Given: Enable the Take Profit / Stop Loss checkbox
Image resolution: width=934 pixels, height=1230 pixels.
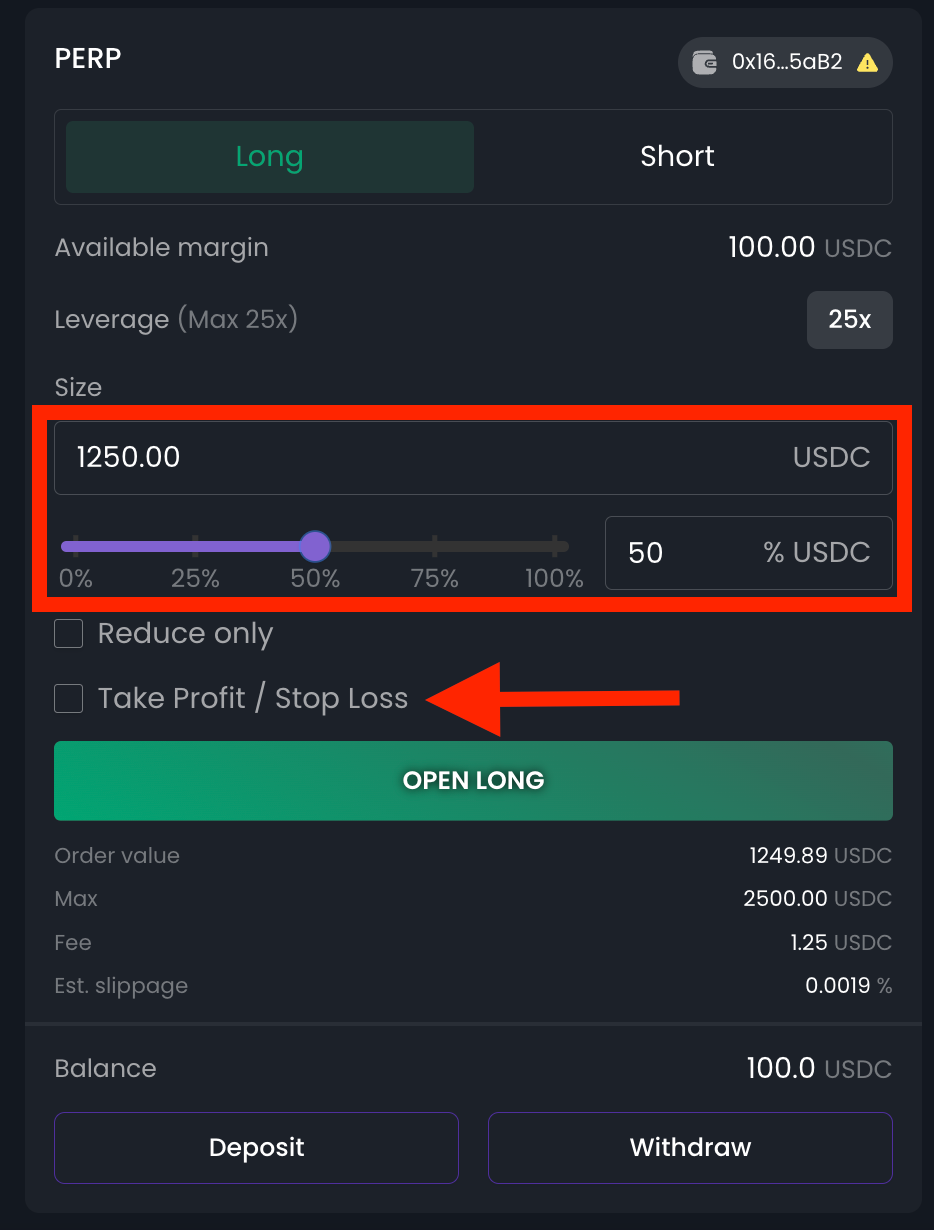Looking at the screenshot, I should [x=68, y=698].
